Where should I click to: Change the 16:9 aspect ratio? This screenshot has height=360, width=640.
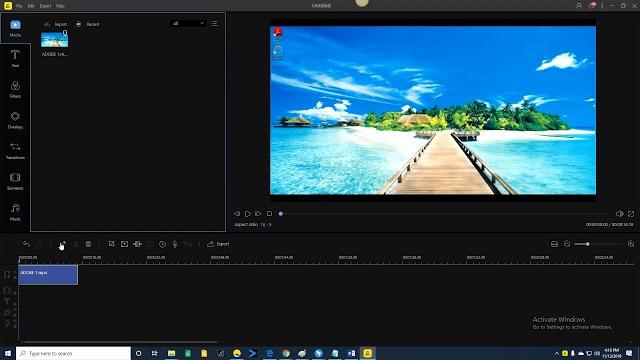tap(266, 224)
